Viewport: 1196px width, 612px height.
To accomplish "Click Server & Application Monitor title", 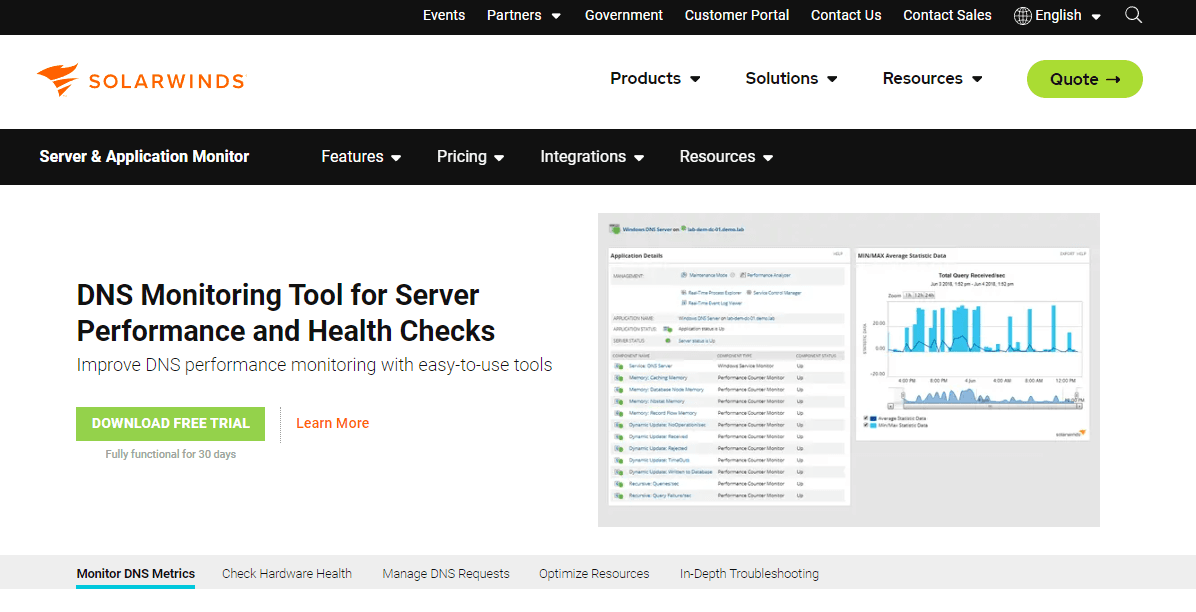I will coord(144,156).
